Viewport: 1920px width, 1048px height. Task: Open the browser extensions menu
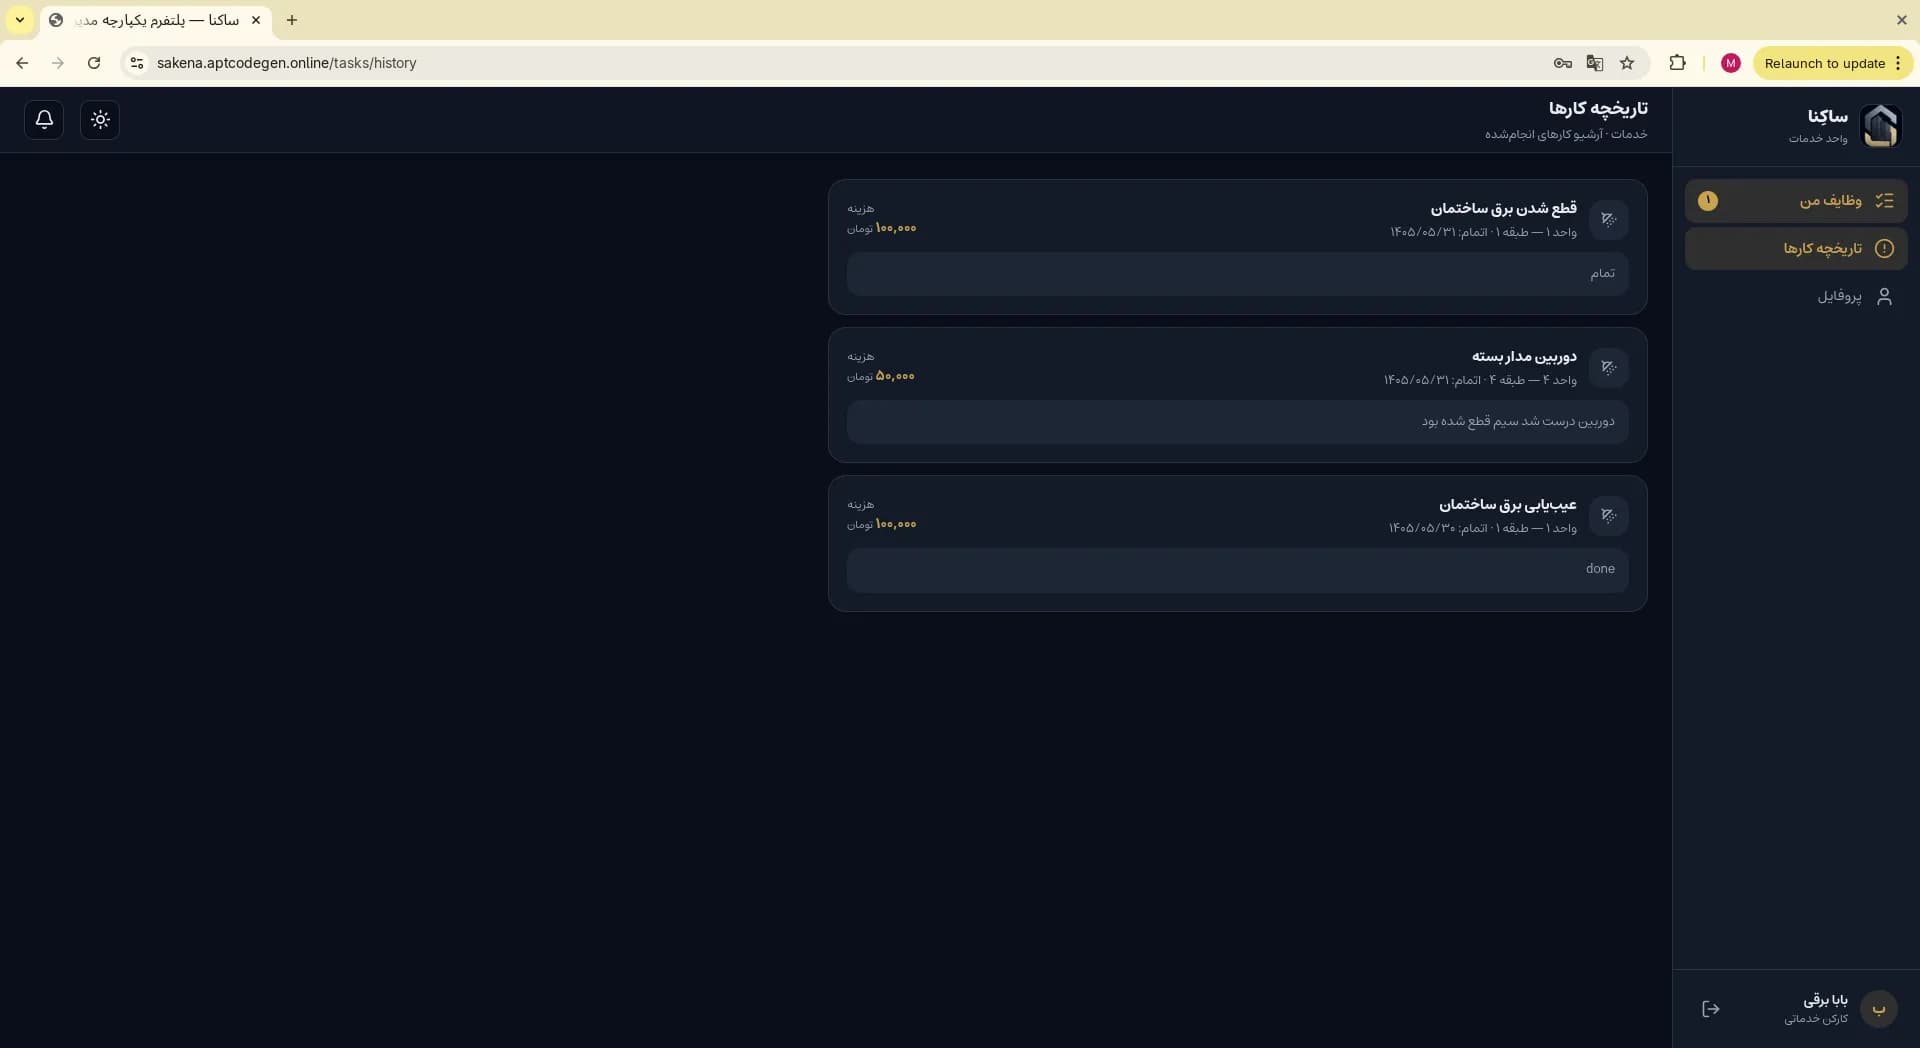(x=1678, y=63)
